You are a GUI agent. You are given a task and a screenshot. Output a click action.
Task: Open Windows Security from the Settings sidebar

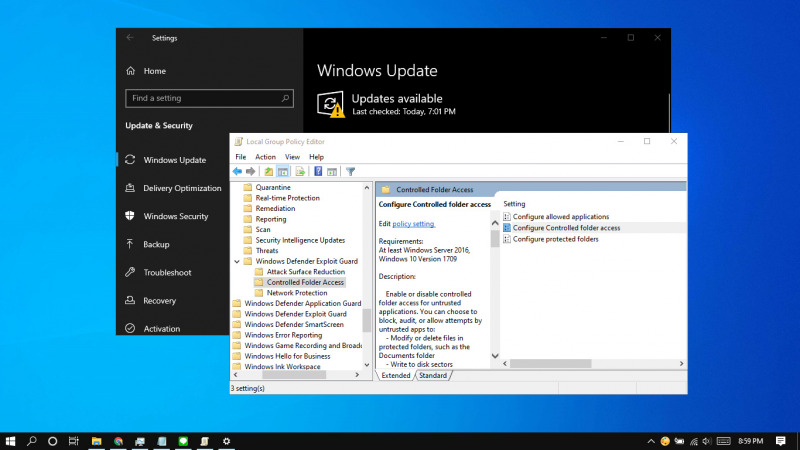pos(175,216)
